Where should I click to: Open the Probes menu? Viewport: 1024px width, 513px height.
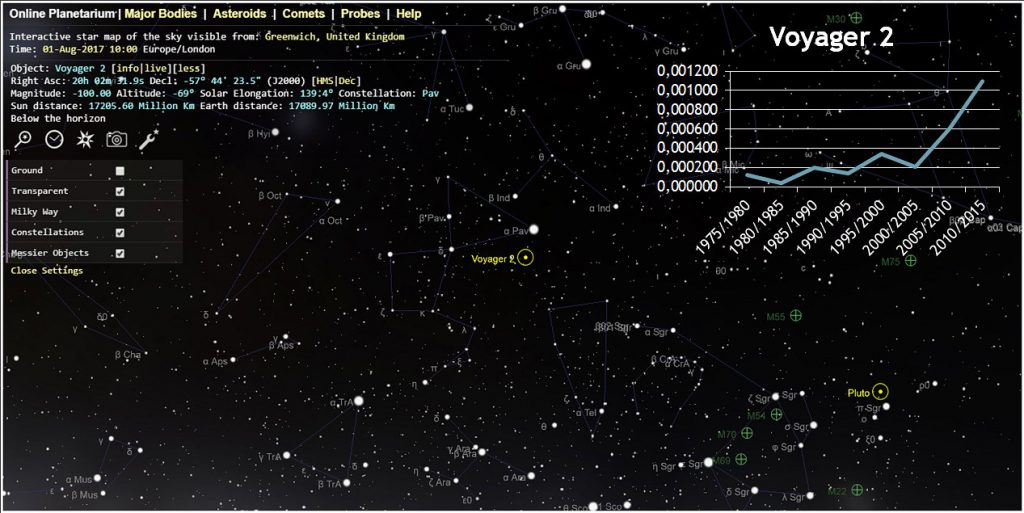click(360, 14)
